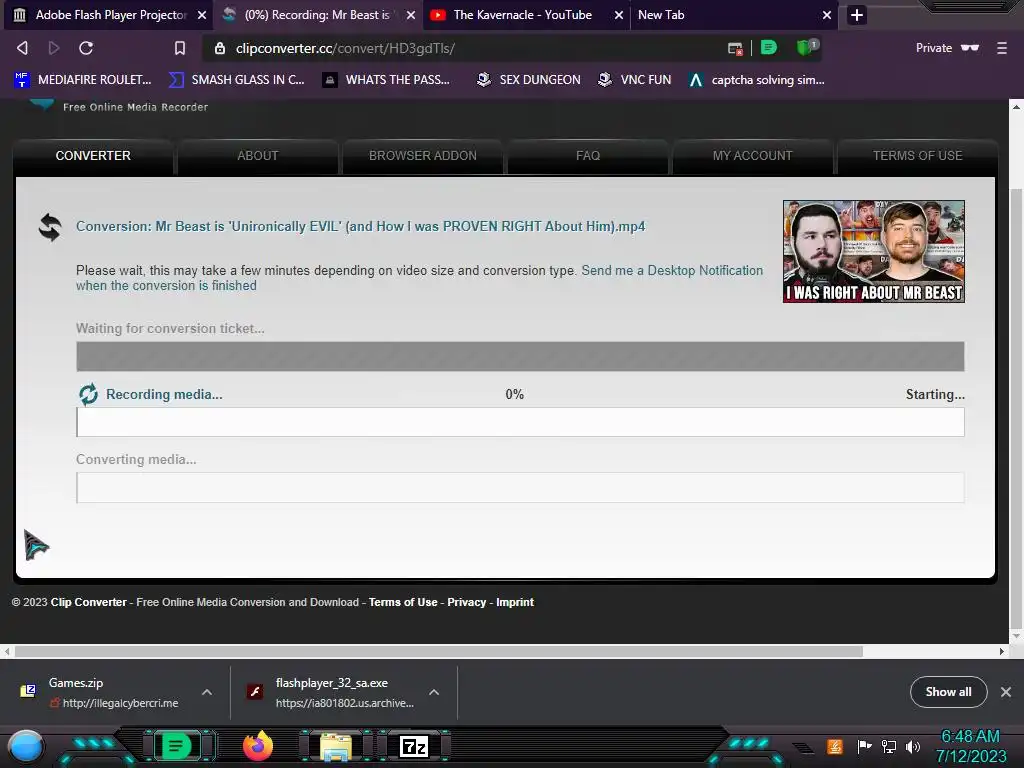1024x768 pixels.
Task: Expand the flashplayer_32_sa.exe download options chevron
Action: [x=434, y=692]
